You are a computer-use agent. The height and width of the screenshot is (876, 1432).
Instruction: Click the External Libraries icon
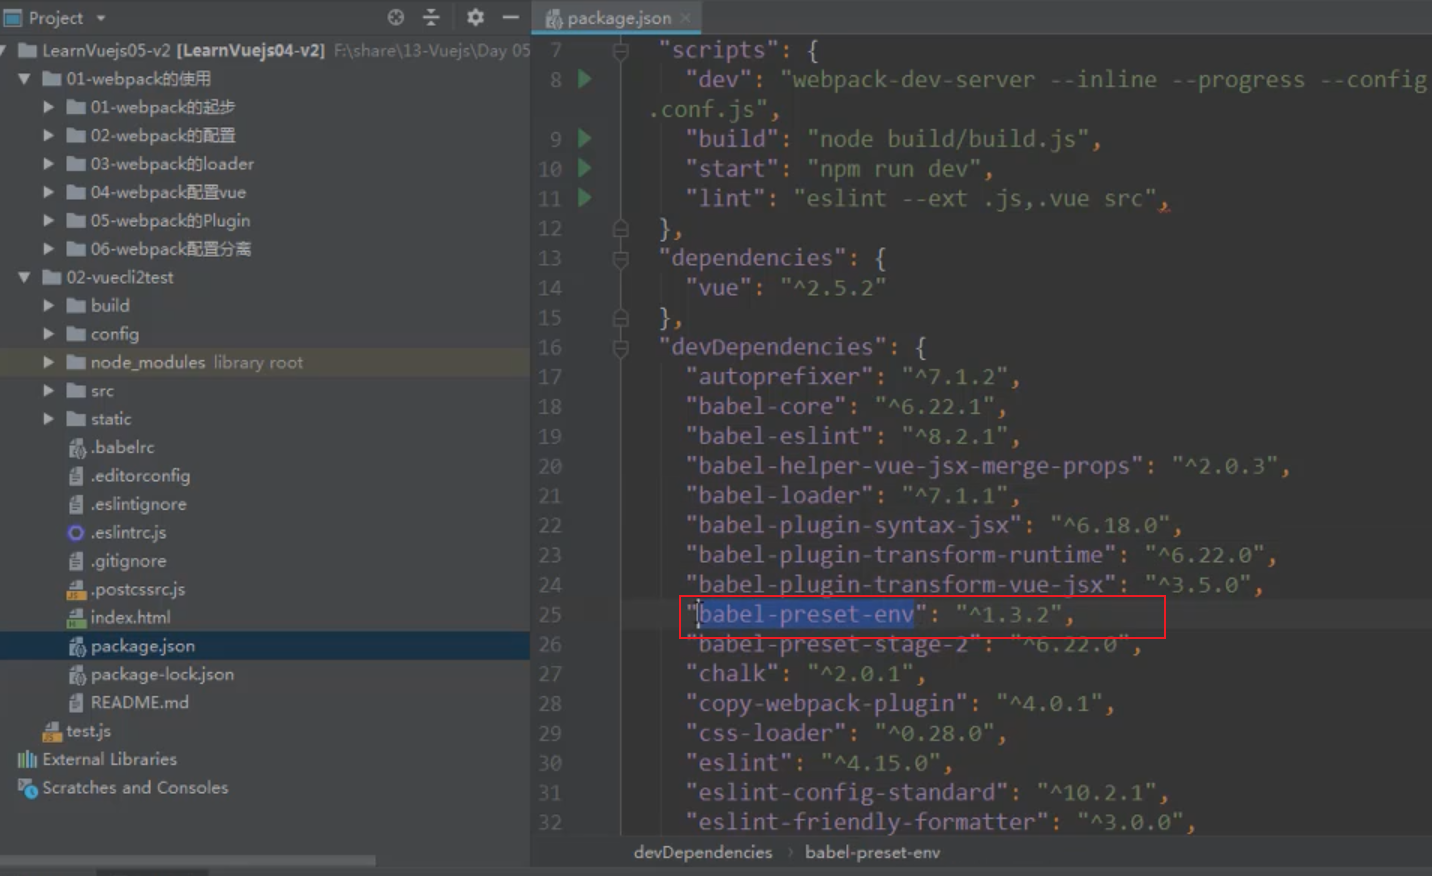click(27, 759)
